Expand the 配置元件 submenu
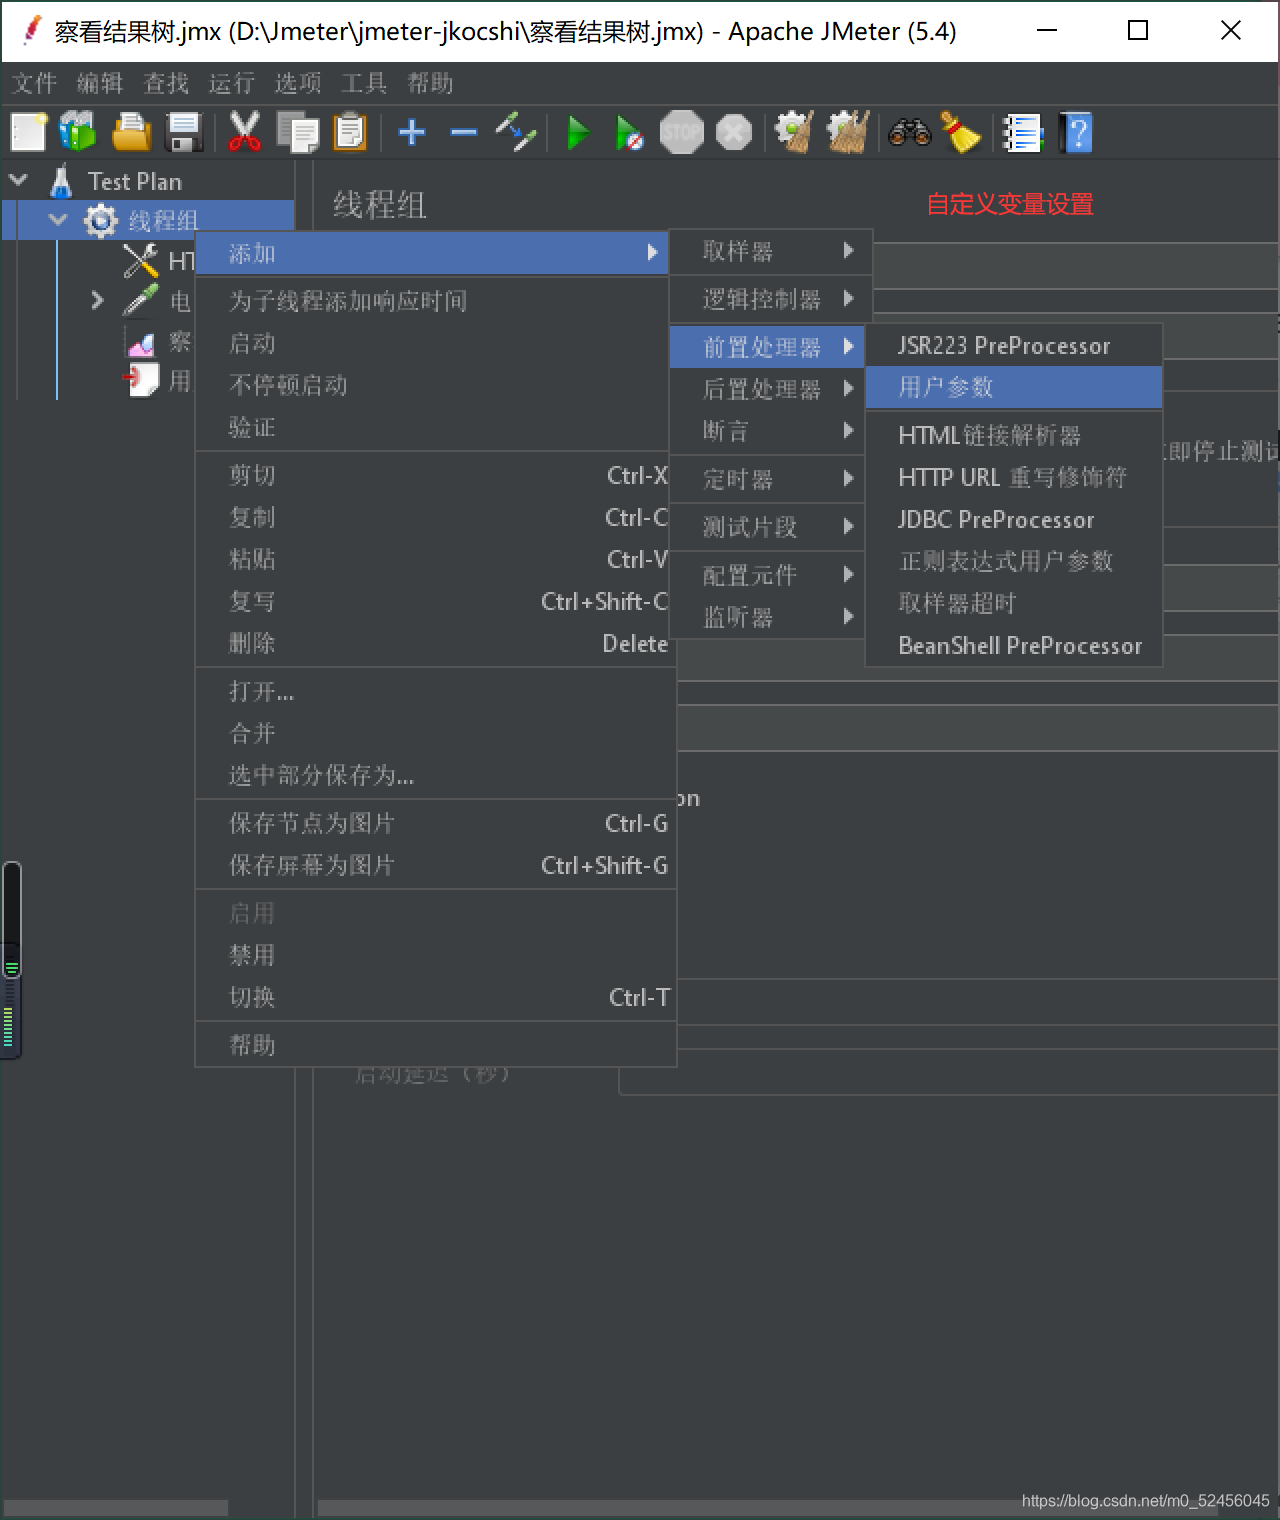 click(768, 575)
